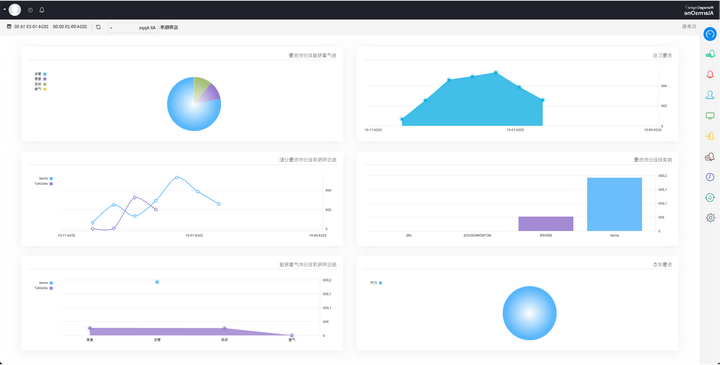Viewport: 720px width, 365px height.
Task: Open the All Apps dropdown
Action: pos(133,28)
